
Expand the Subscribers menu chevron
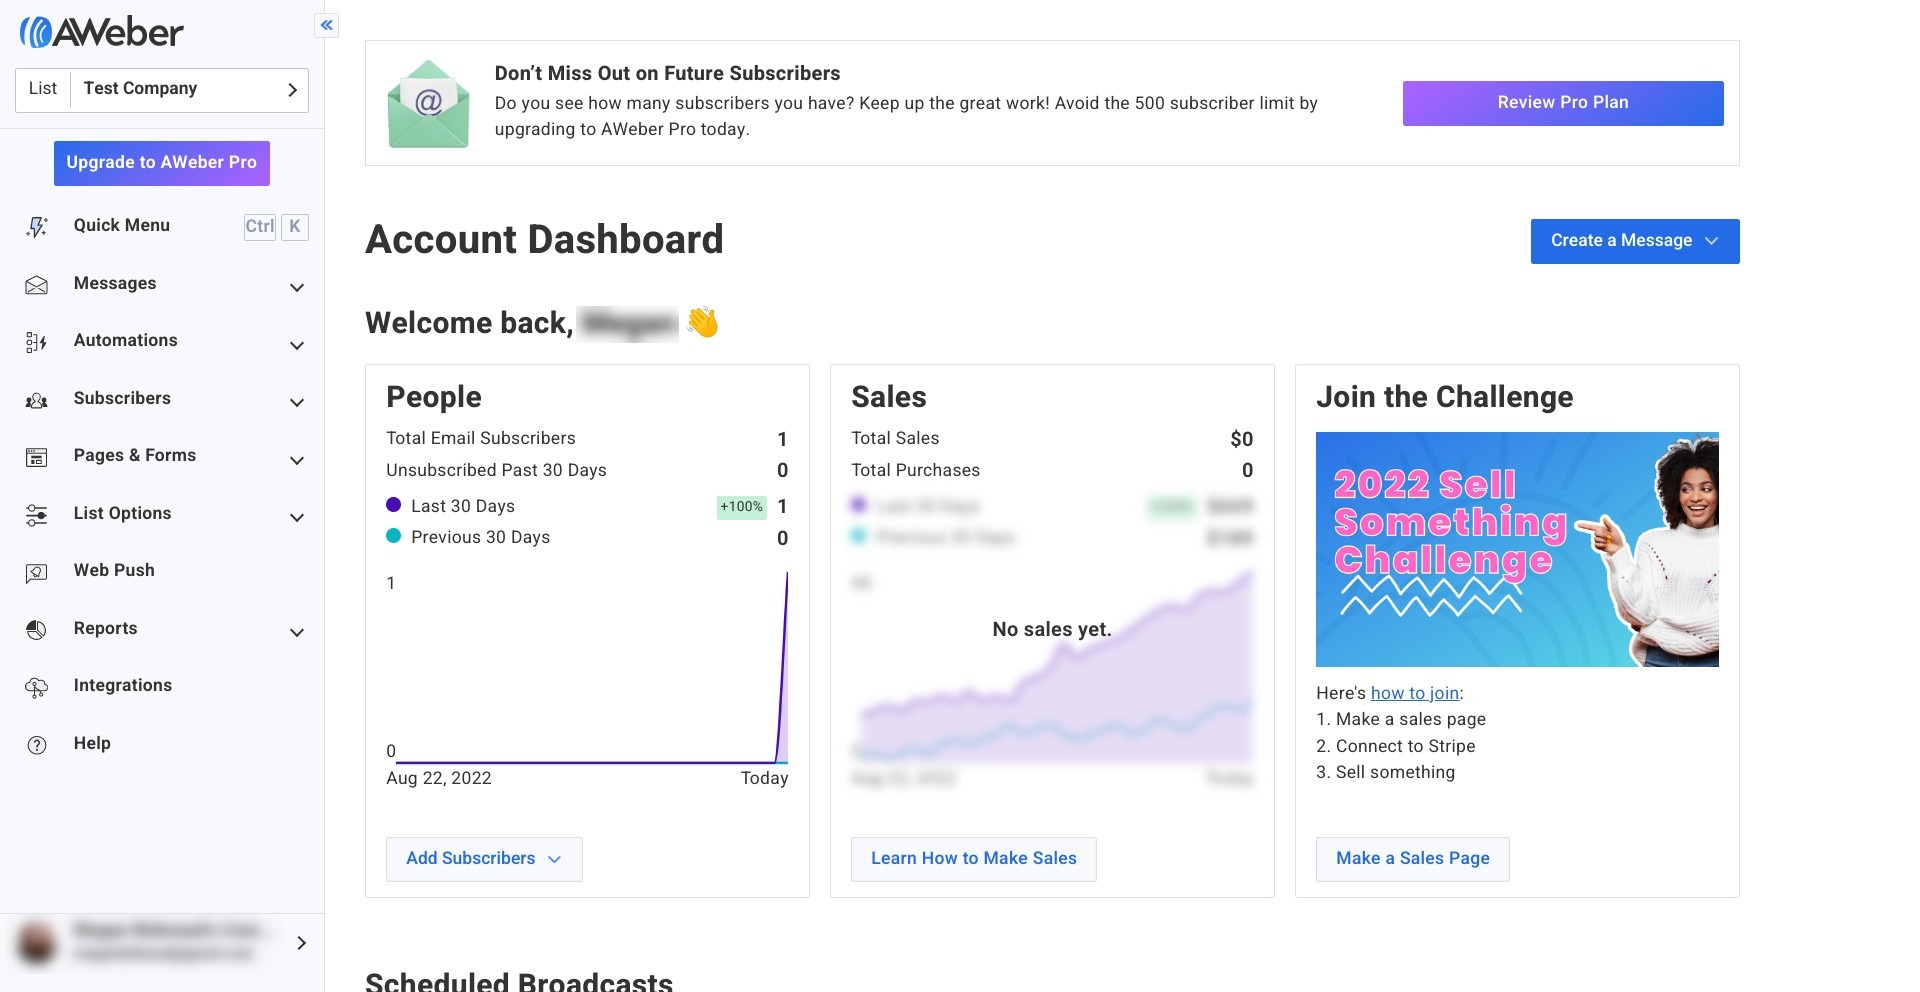297,402
